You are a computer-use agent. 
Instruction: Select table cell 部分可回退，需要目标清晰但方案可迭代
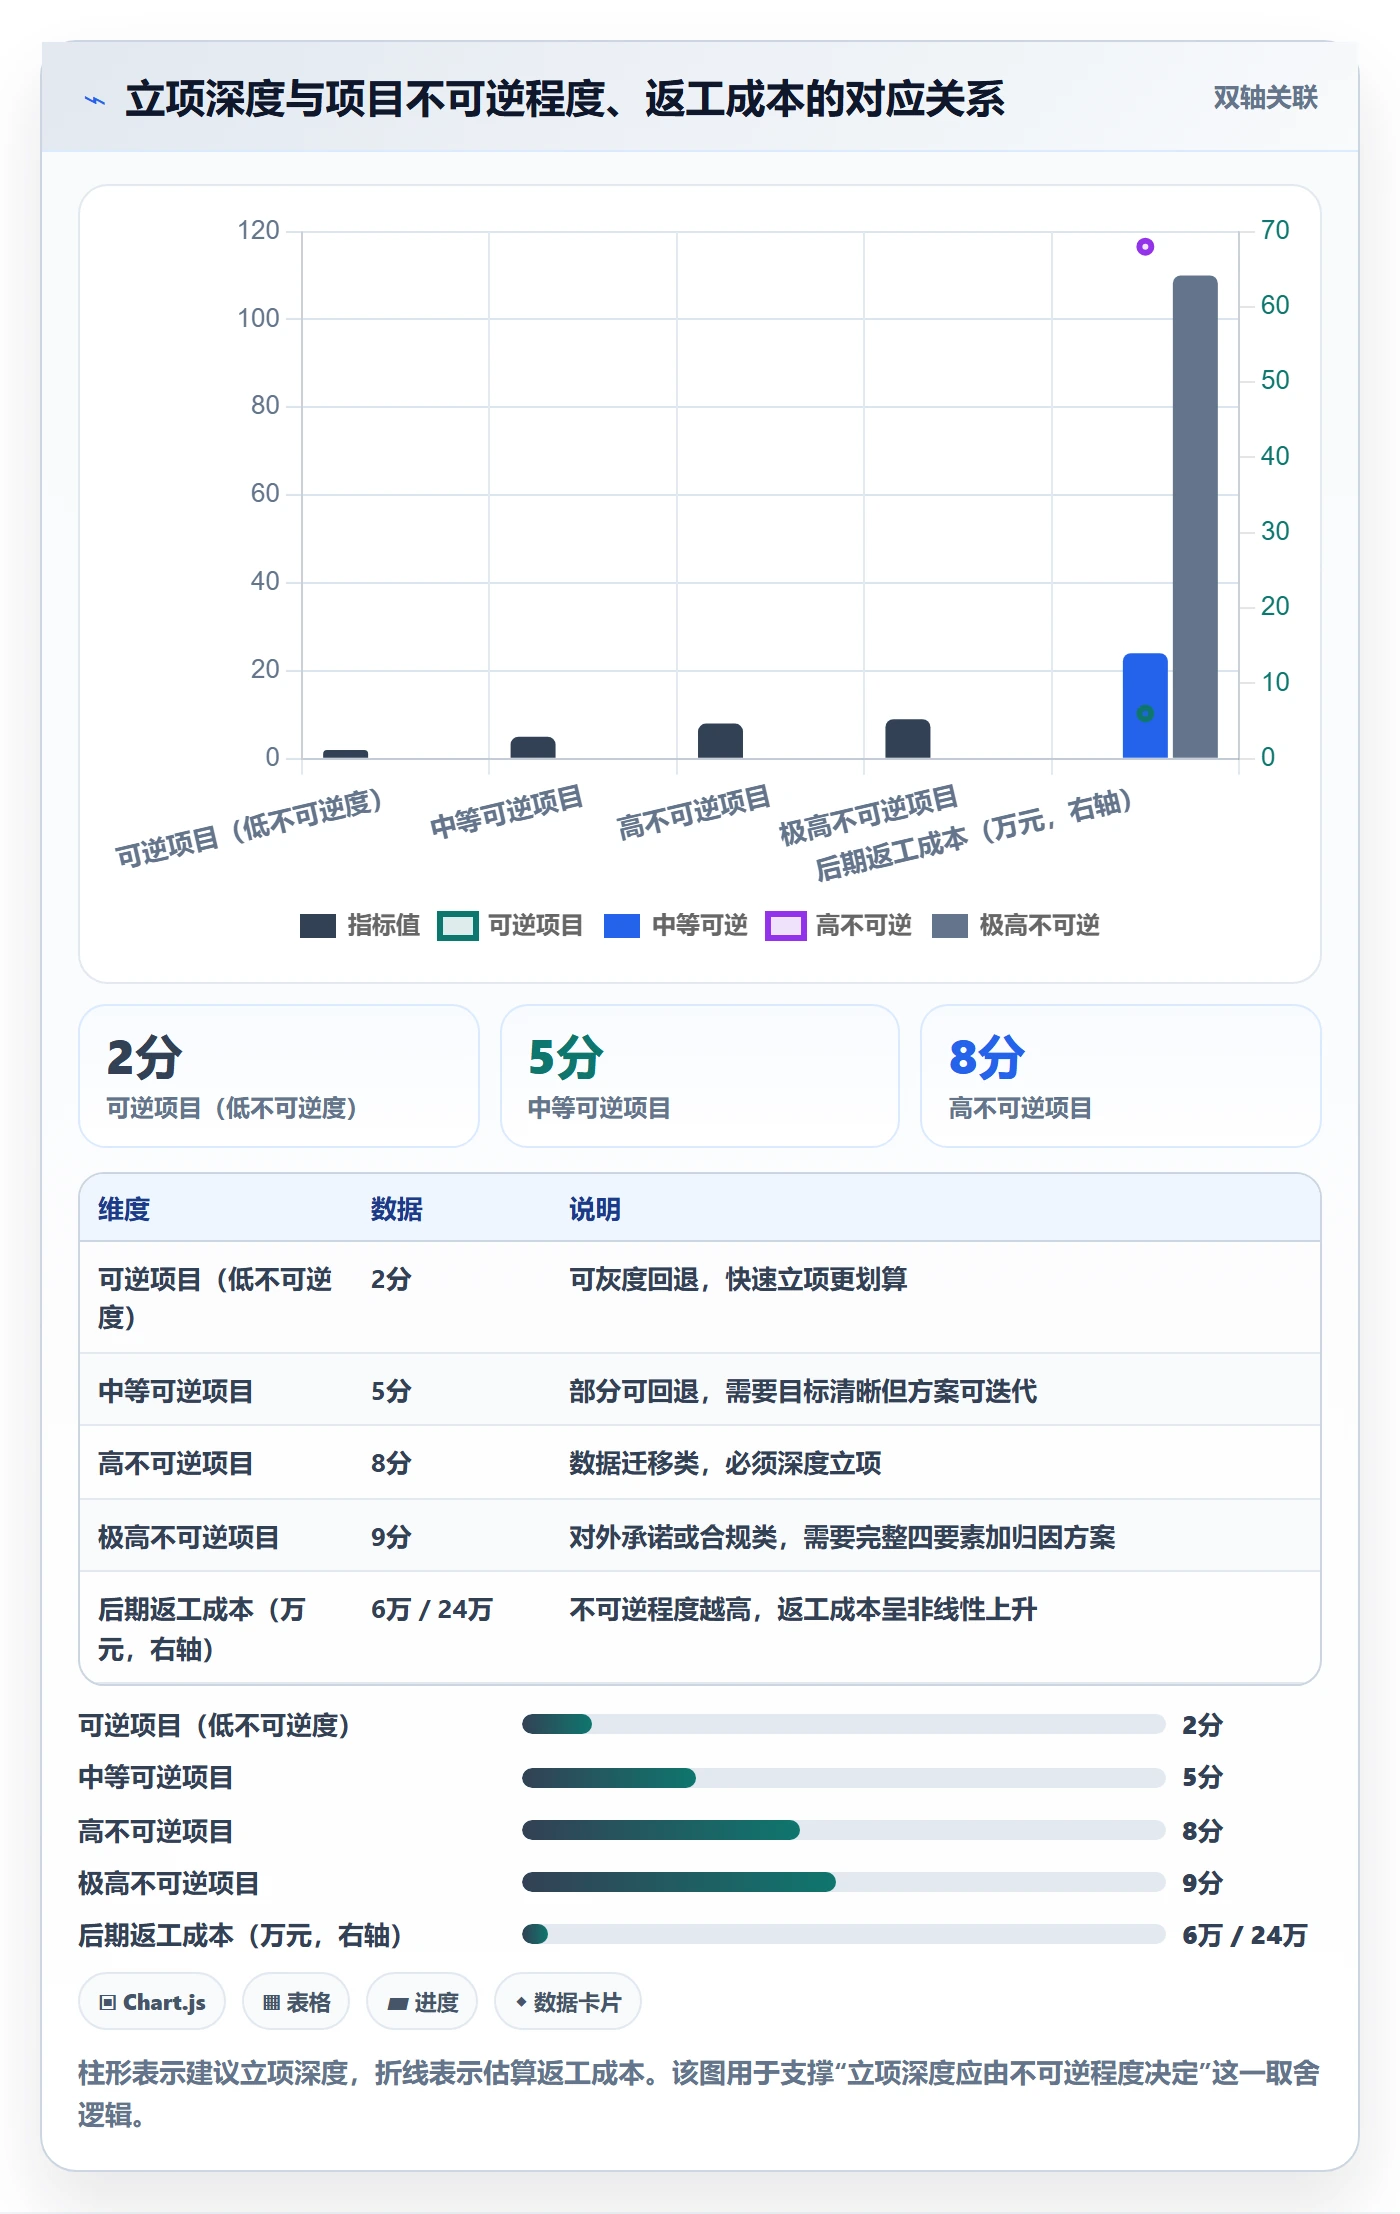click(803, 1391)
